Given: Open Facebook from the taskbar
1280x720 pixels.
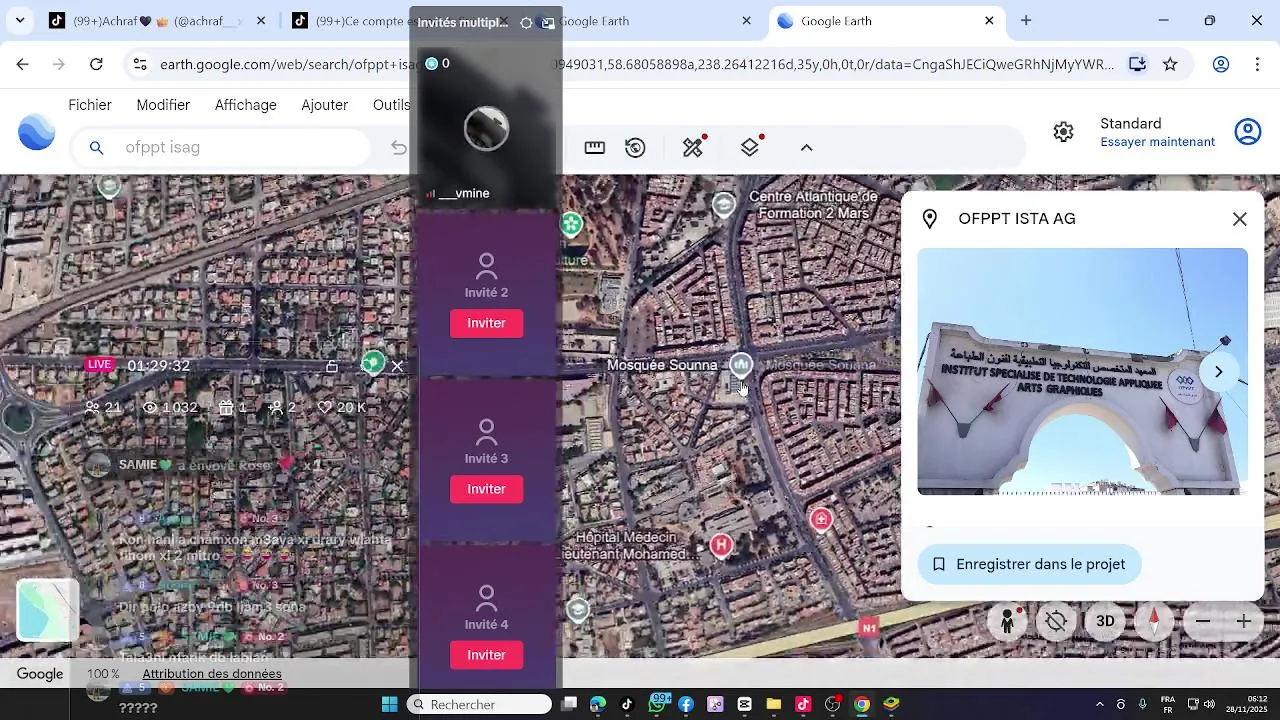Looking at the screenshot, I should (x=686, y=704).
